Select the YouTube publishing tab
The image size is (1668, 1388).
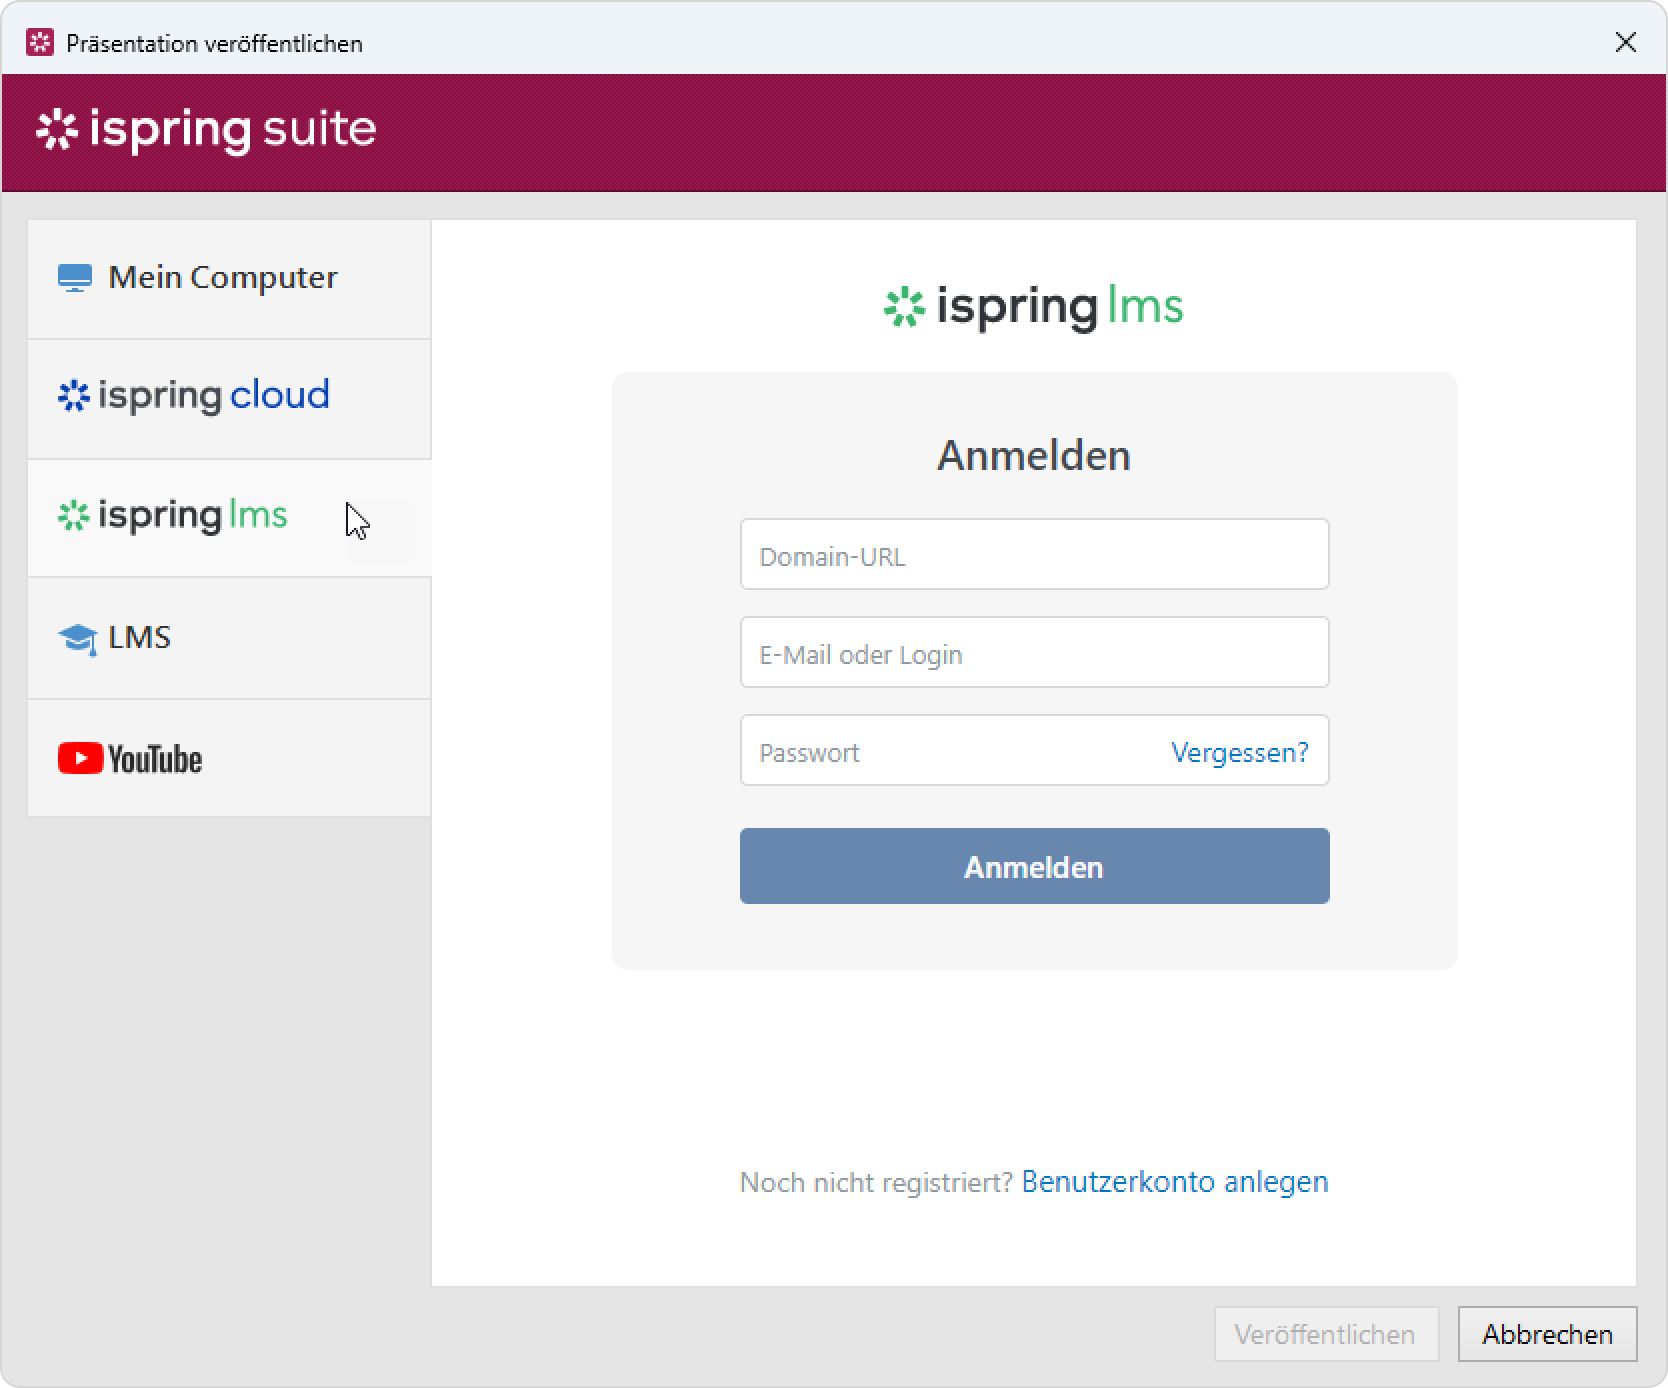pyautogui.click(x=229, y=758)
